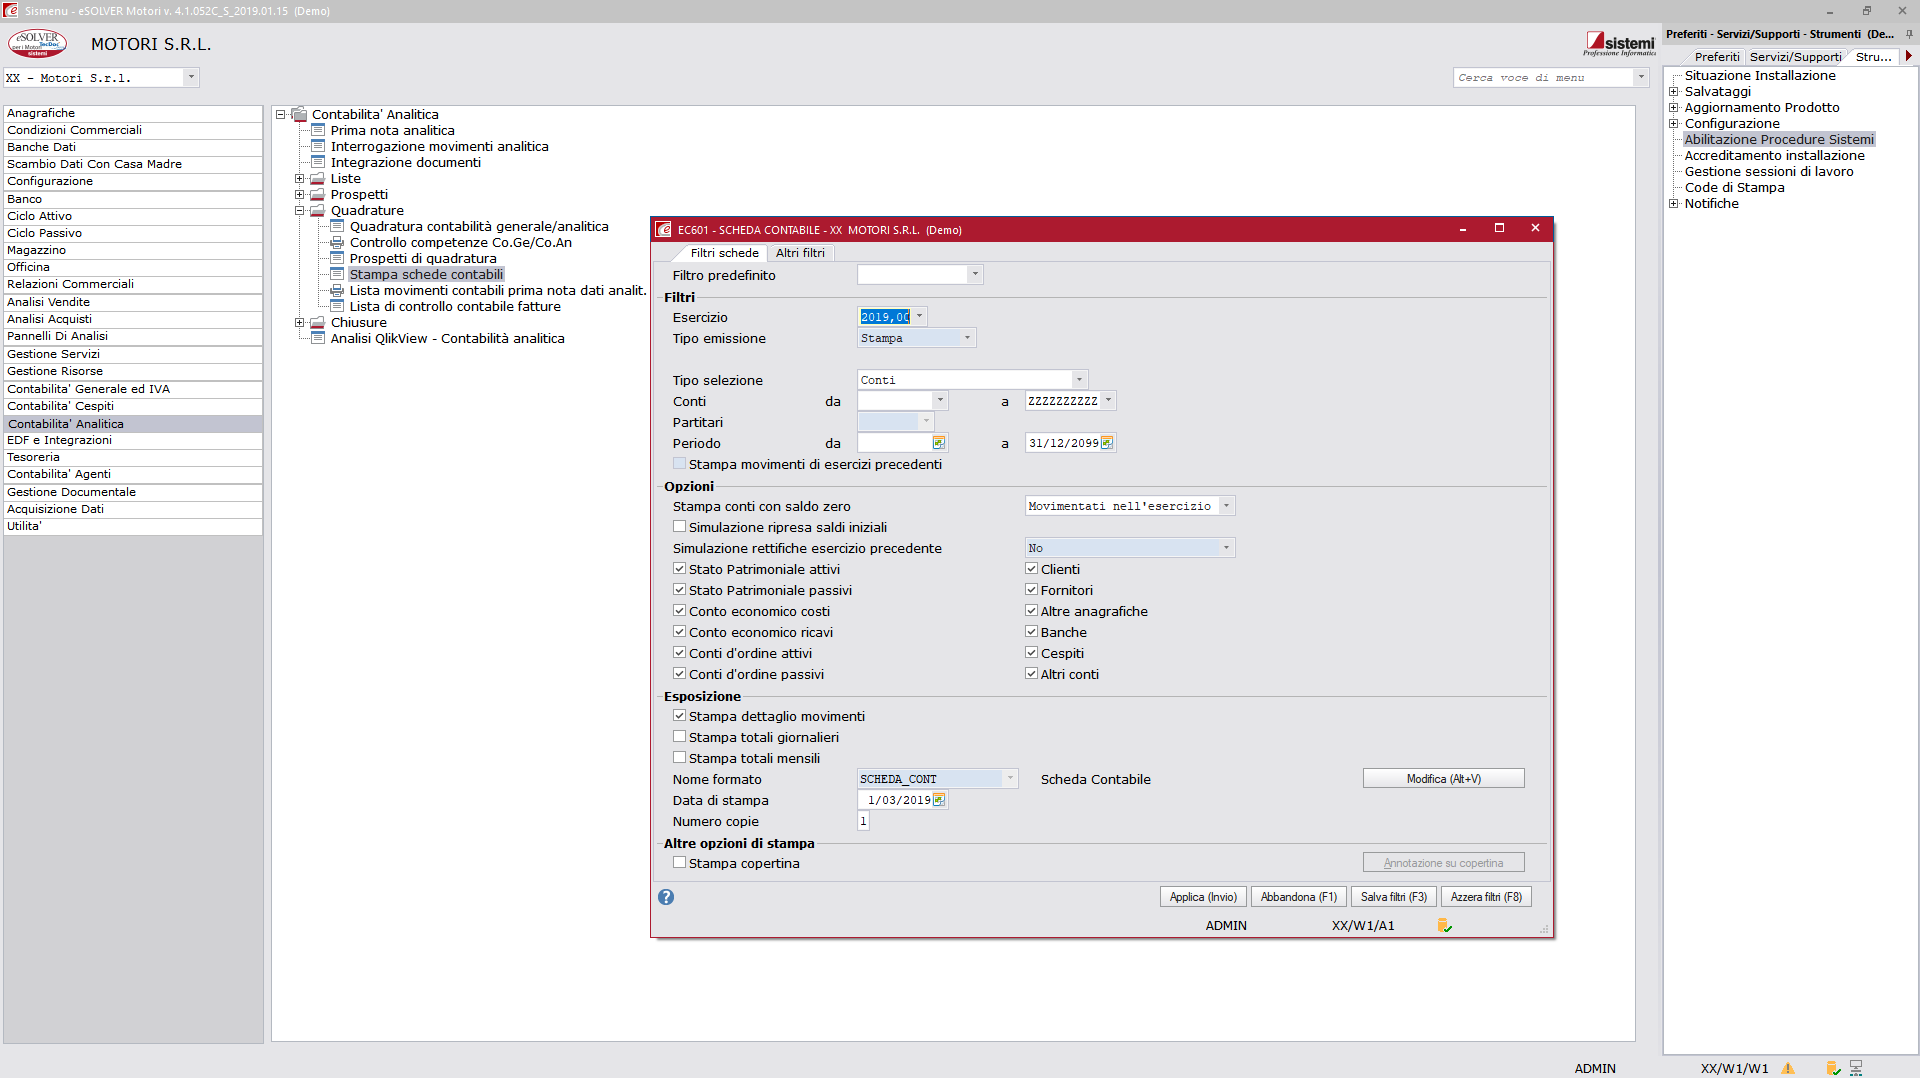
Task: Open calendar picker for Periodo end date
Action: 1107,443
